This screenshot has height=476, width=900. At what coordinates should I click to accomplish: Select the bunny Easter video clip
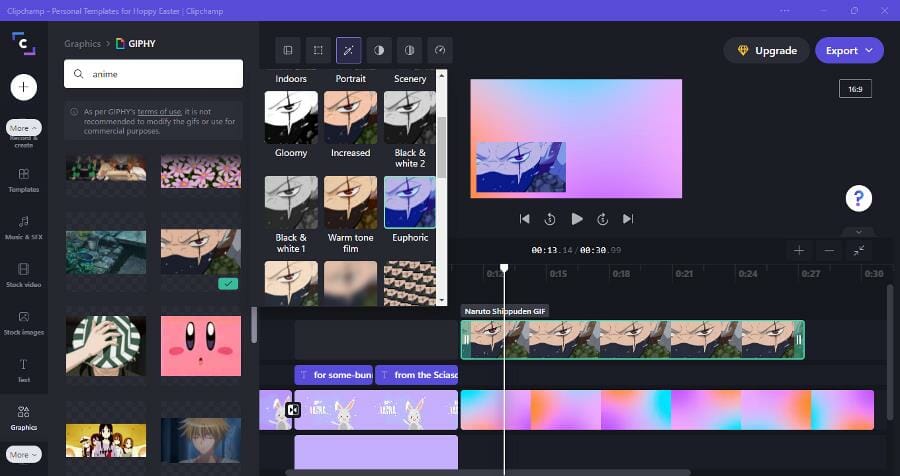click(x=377, y=410)
